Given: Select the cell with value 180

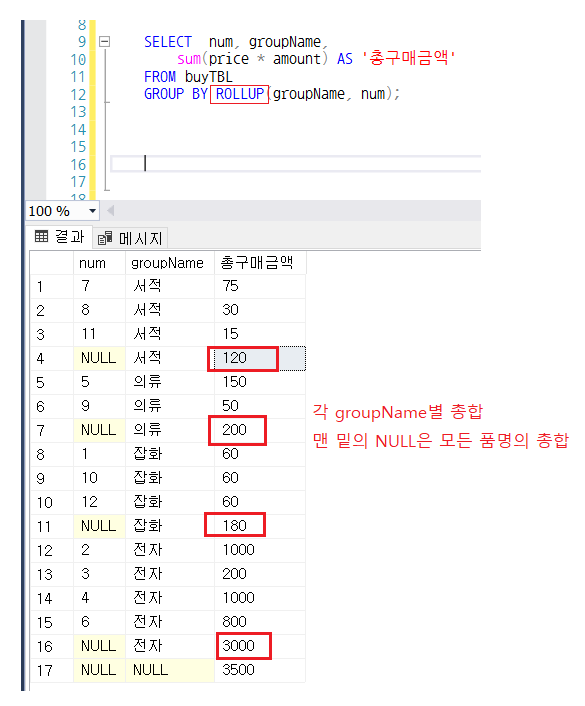Looking at the screenshot, I should click(260, 526).
